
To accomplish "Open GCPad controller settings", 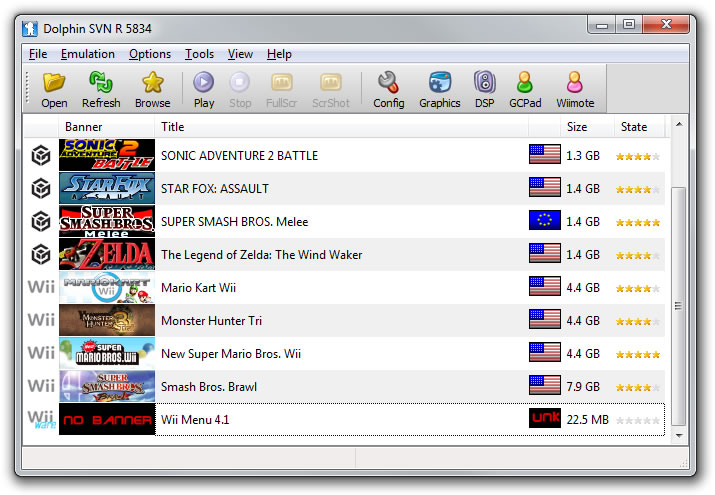I will [524, 89].
